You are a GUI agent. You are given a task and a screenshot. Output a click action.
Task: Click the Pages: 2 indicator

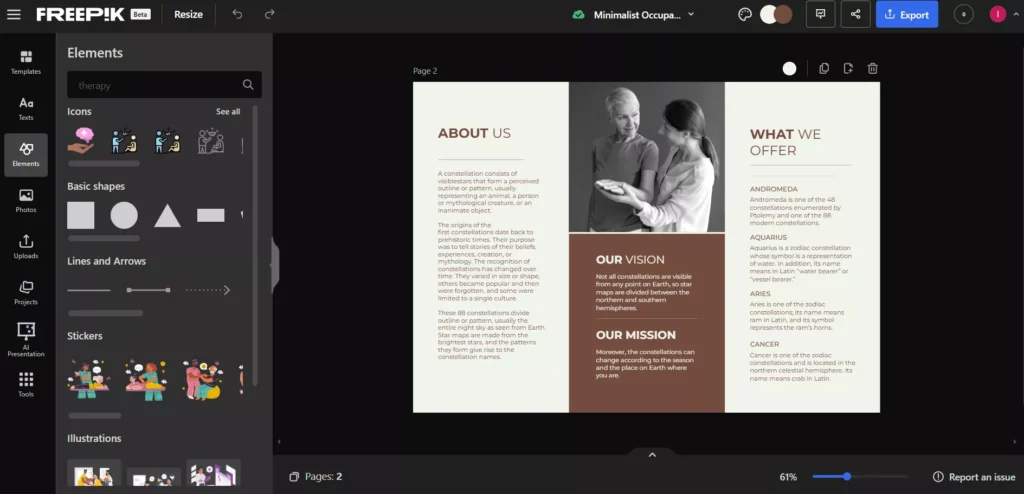point(316,477)
